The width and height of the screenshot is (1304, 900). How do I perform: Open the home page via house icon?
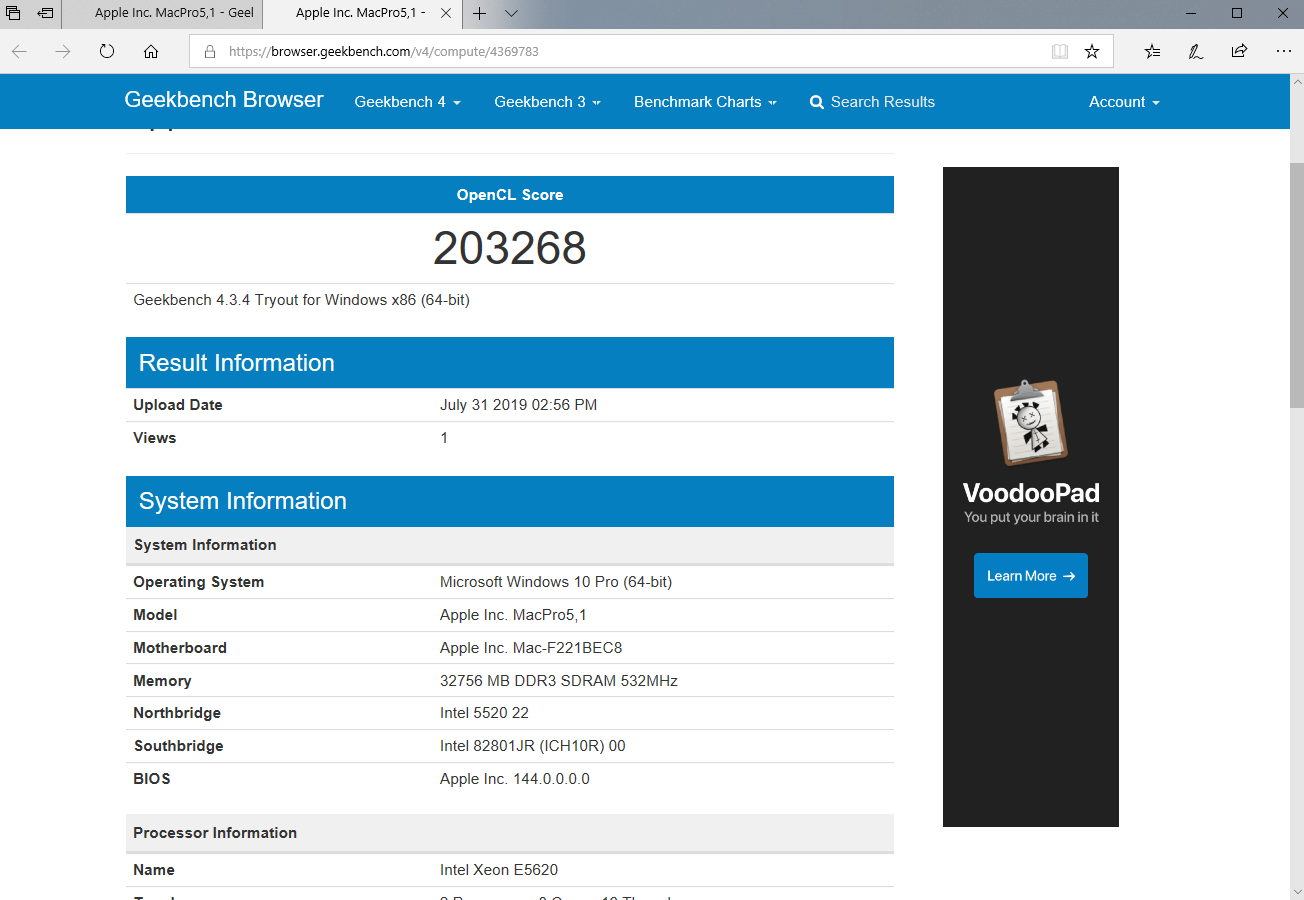point(151,51)
